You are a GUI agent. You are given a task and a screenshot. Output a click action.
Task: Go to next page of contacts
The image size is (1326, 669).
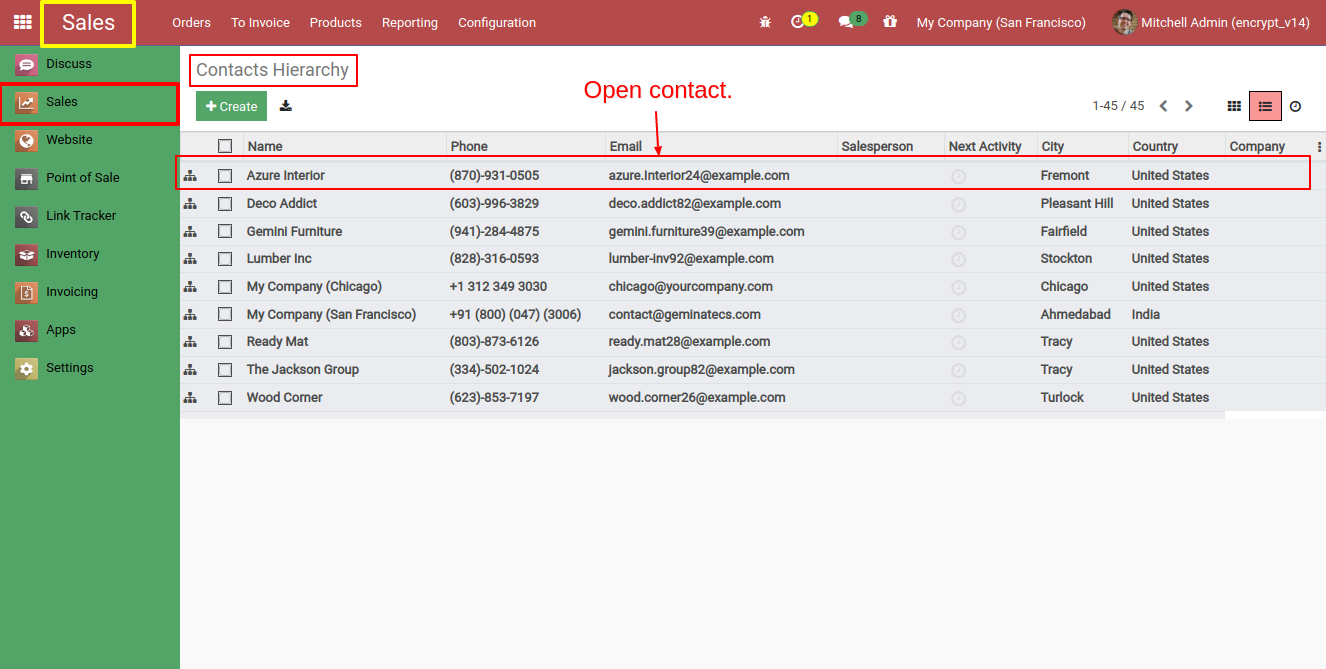pyautogui.click(x=1188, y=105)
